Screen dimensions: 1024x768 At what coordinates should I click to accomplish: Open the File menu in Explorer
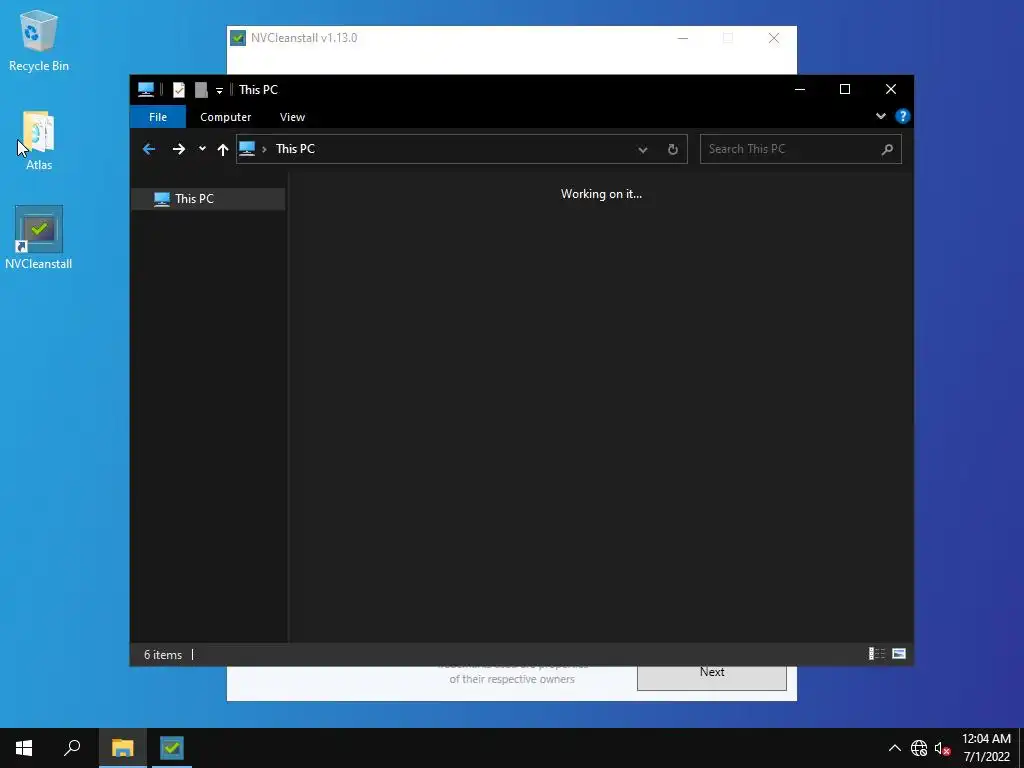158,117
